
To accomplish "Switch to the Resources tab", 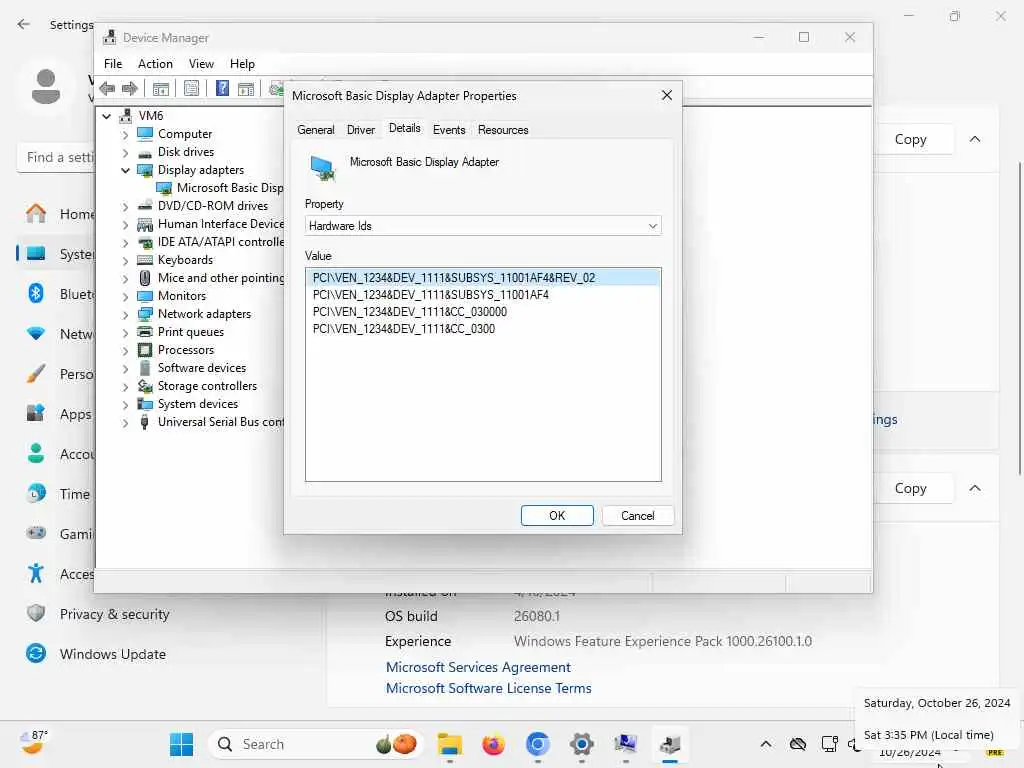I will pyautogui.click(x=503, y=130).
